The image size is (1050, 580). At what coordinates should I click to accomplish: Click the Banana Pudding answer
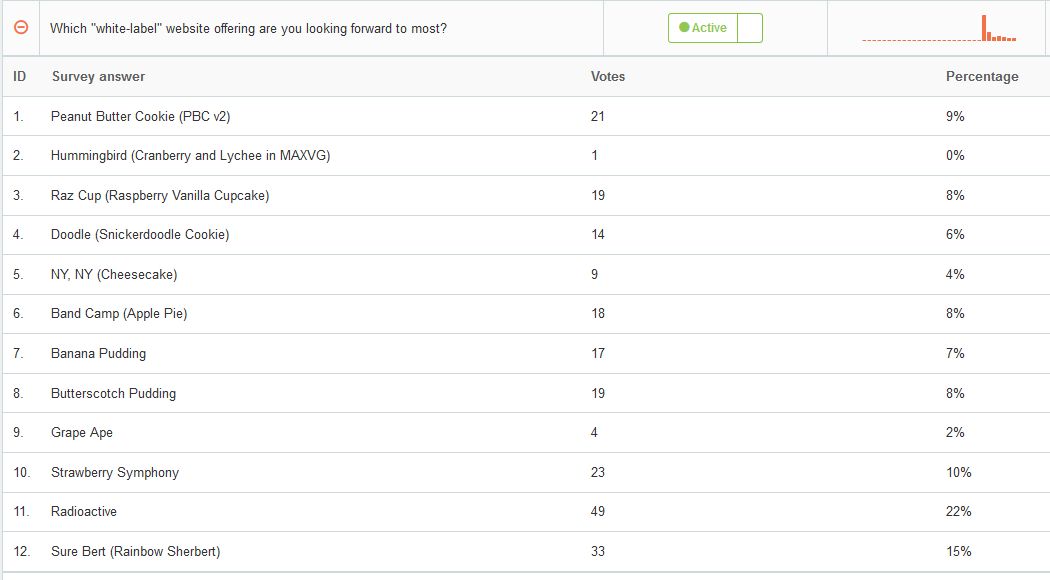(x=98, y=353)
